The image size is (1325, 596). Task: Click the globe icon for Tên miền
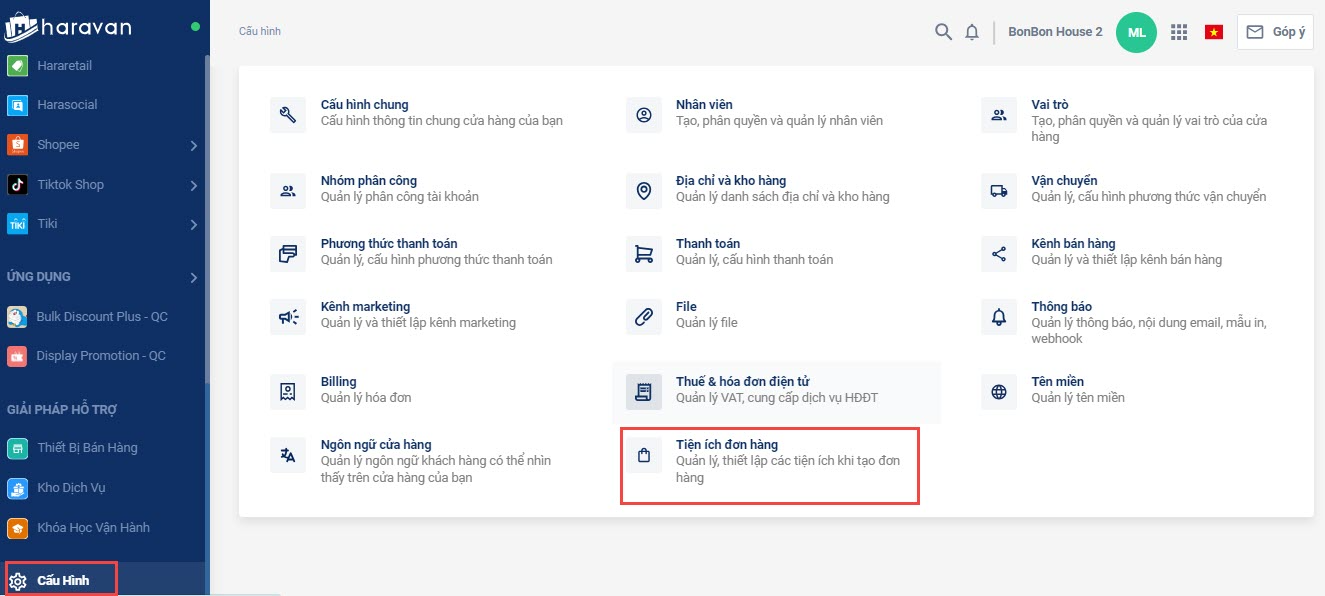(x=998, y=392)
